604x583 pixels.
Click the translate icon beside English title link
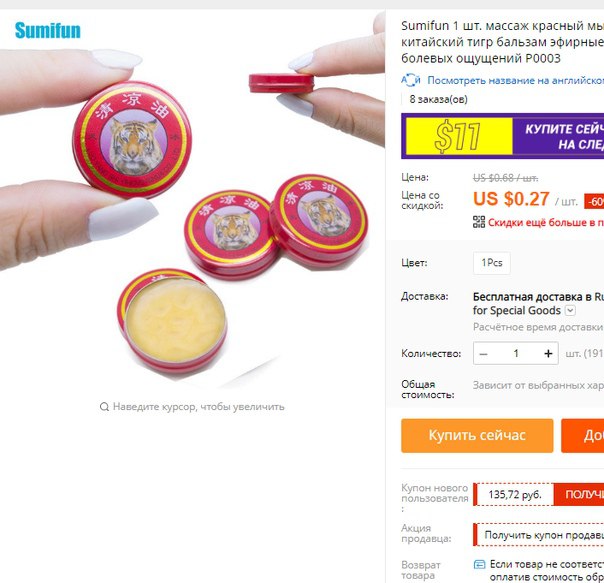(411, 80)
